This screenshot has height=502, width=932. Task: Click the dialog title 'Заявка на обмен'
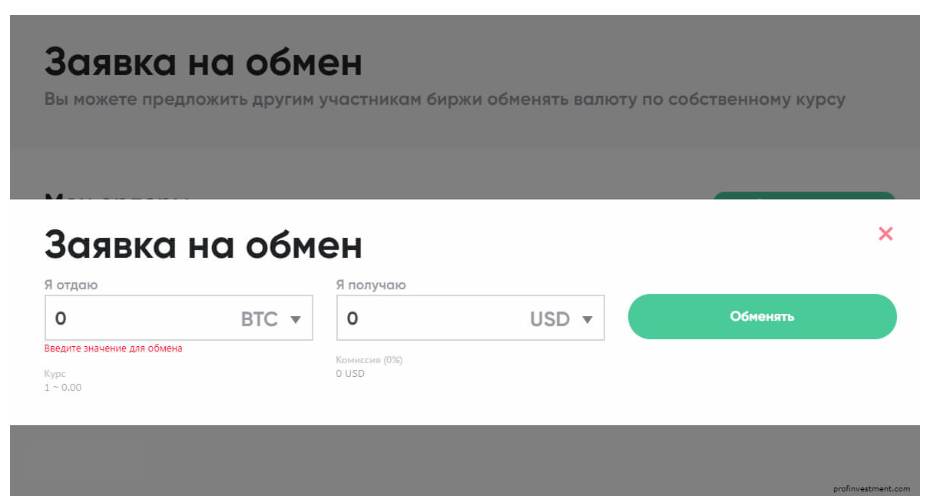[203, 244]
